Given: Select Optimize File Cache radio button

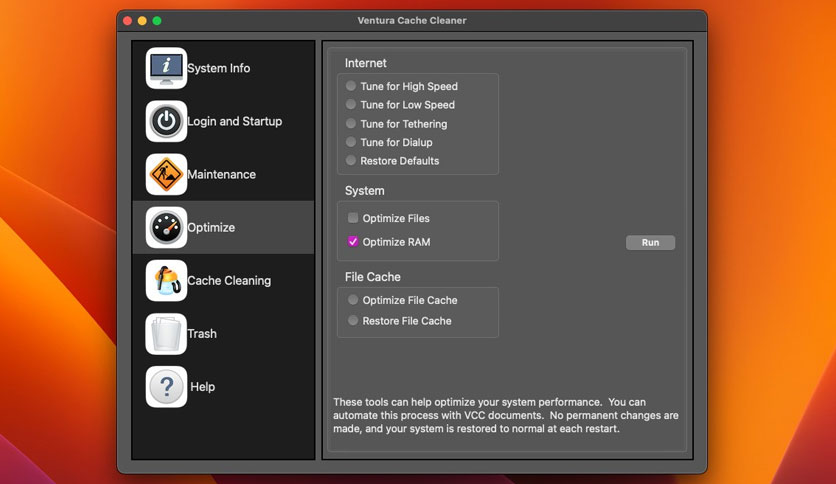Looking at the screenshot, I should click(353, 300).
